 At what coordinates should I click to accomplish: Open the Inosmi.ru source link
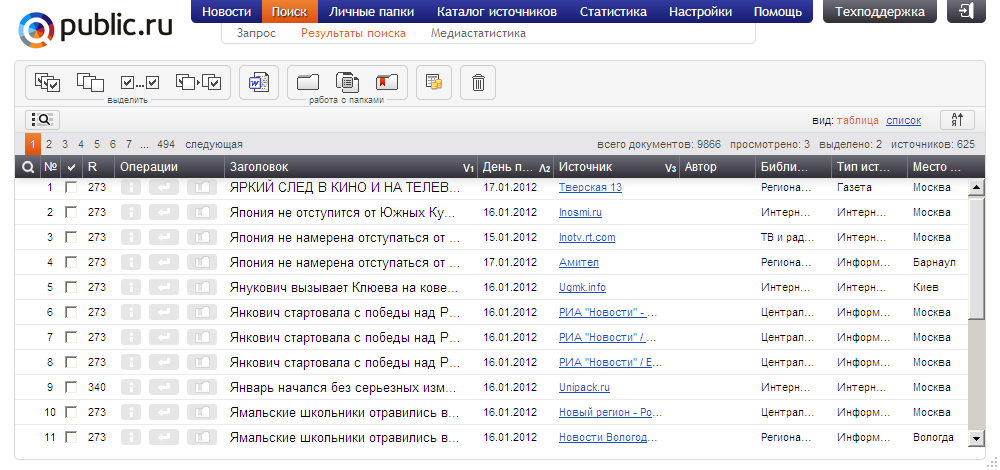coord(580,212)
